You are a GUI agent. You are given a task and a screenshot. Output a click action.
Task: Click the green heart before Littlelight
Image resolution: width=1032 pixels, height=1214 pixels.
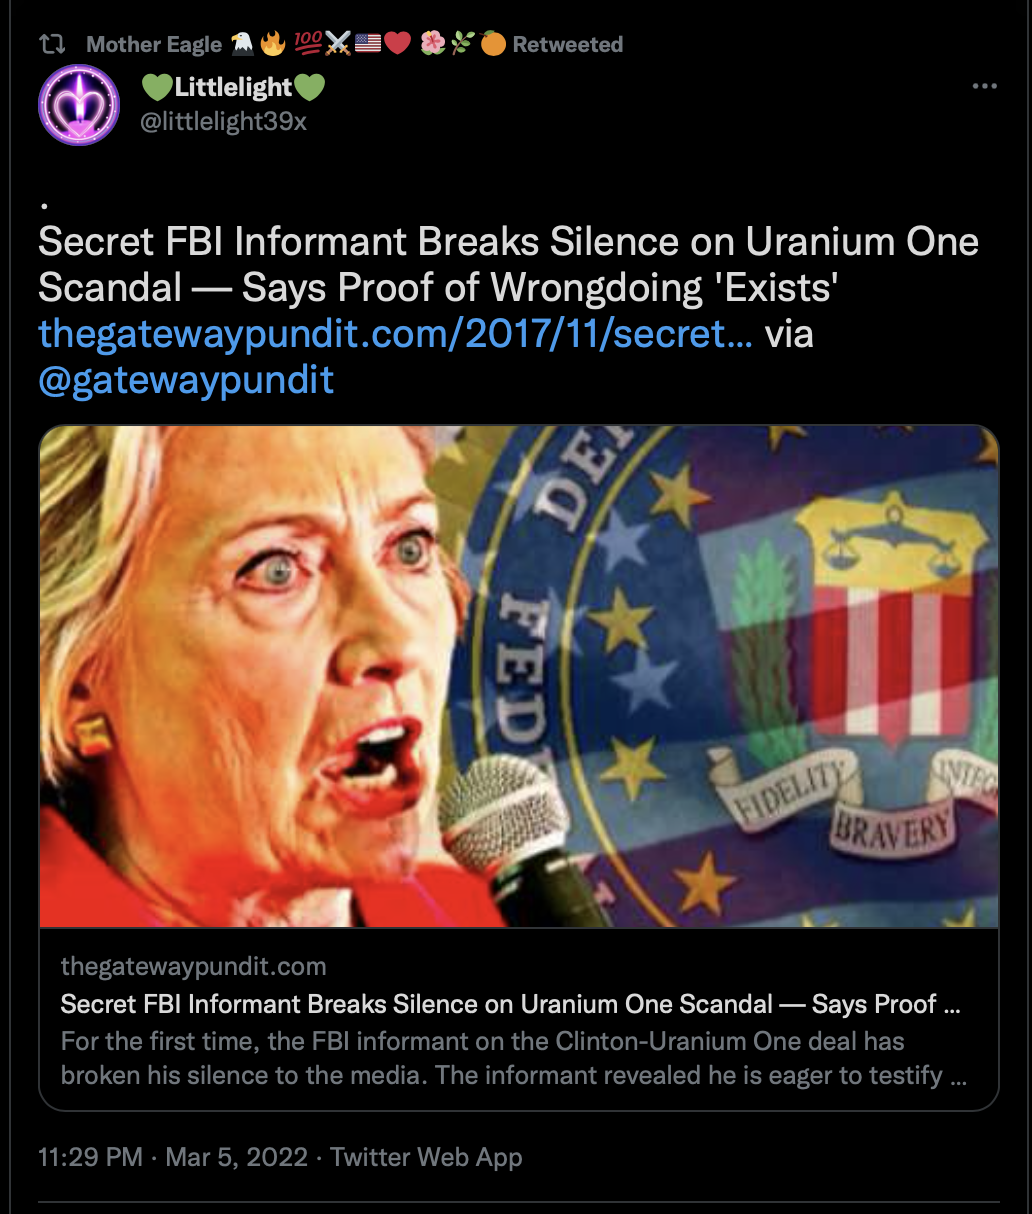[157, 88]
